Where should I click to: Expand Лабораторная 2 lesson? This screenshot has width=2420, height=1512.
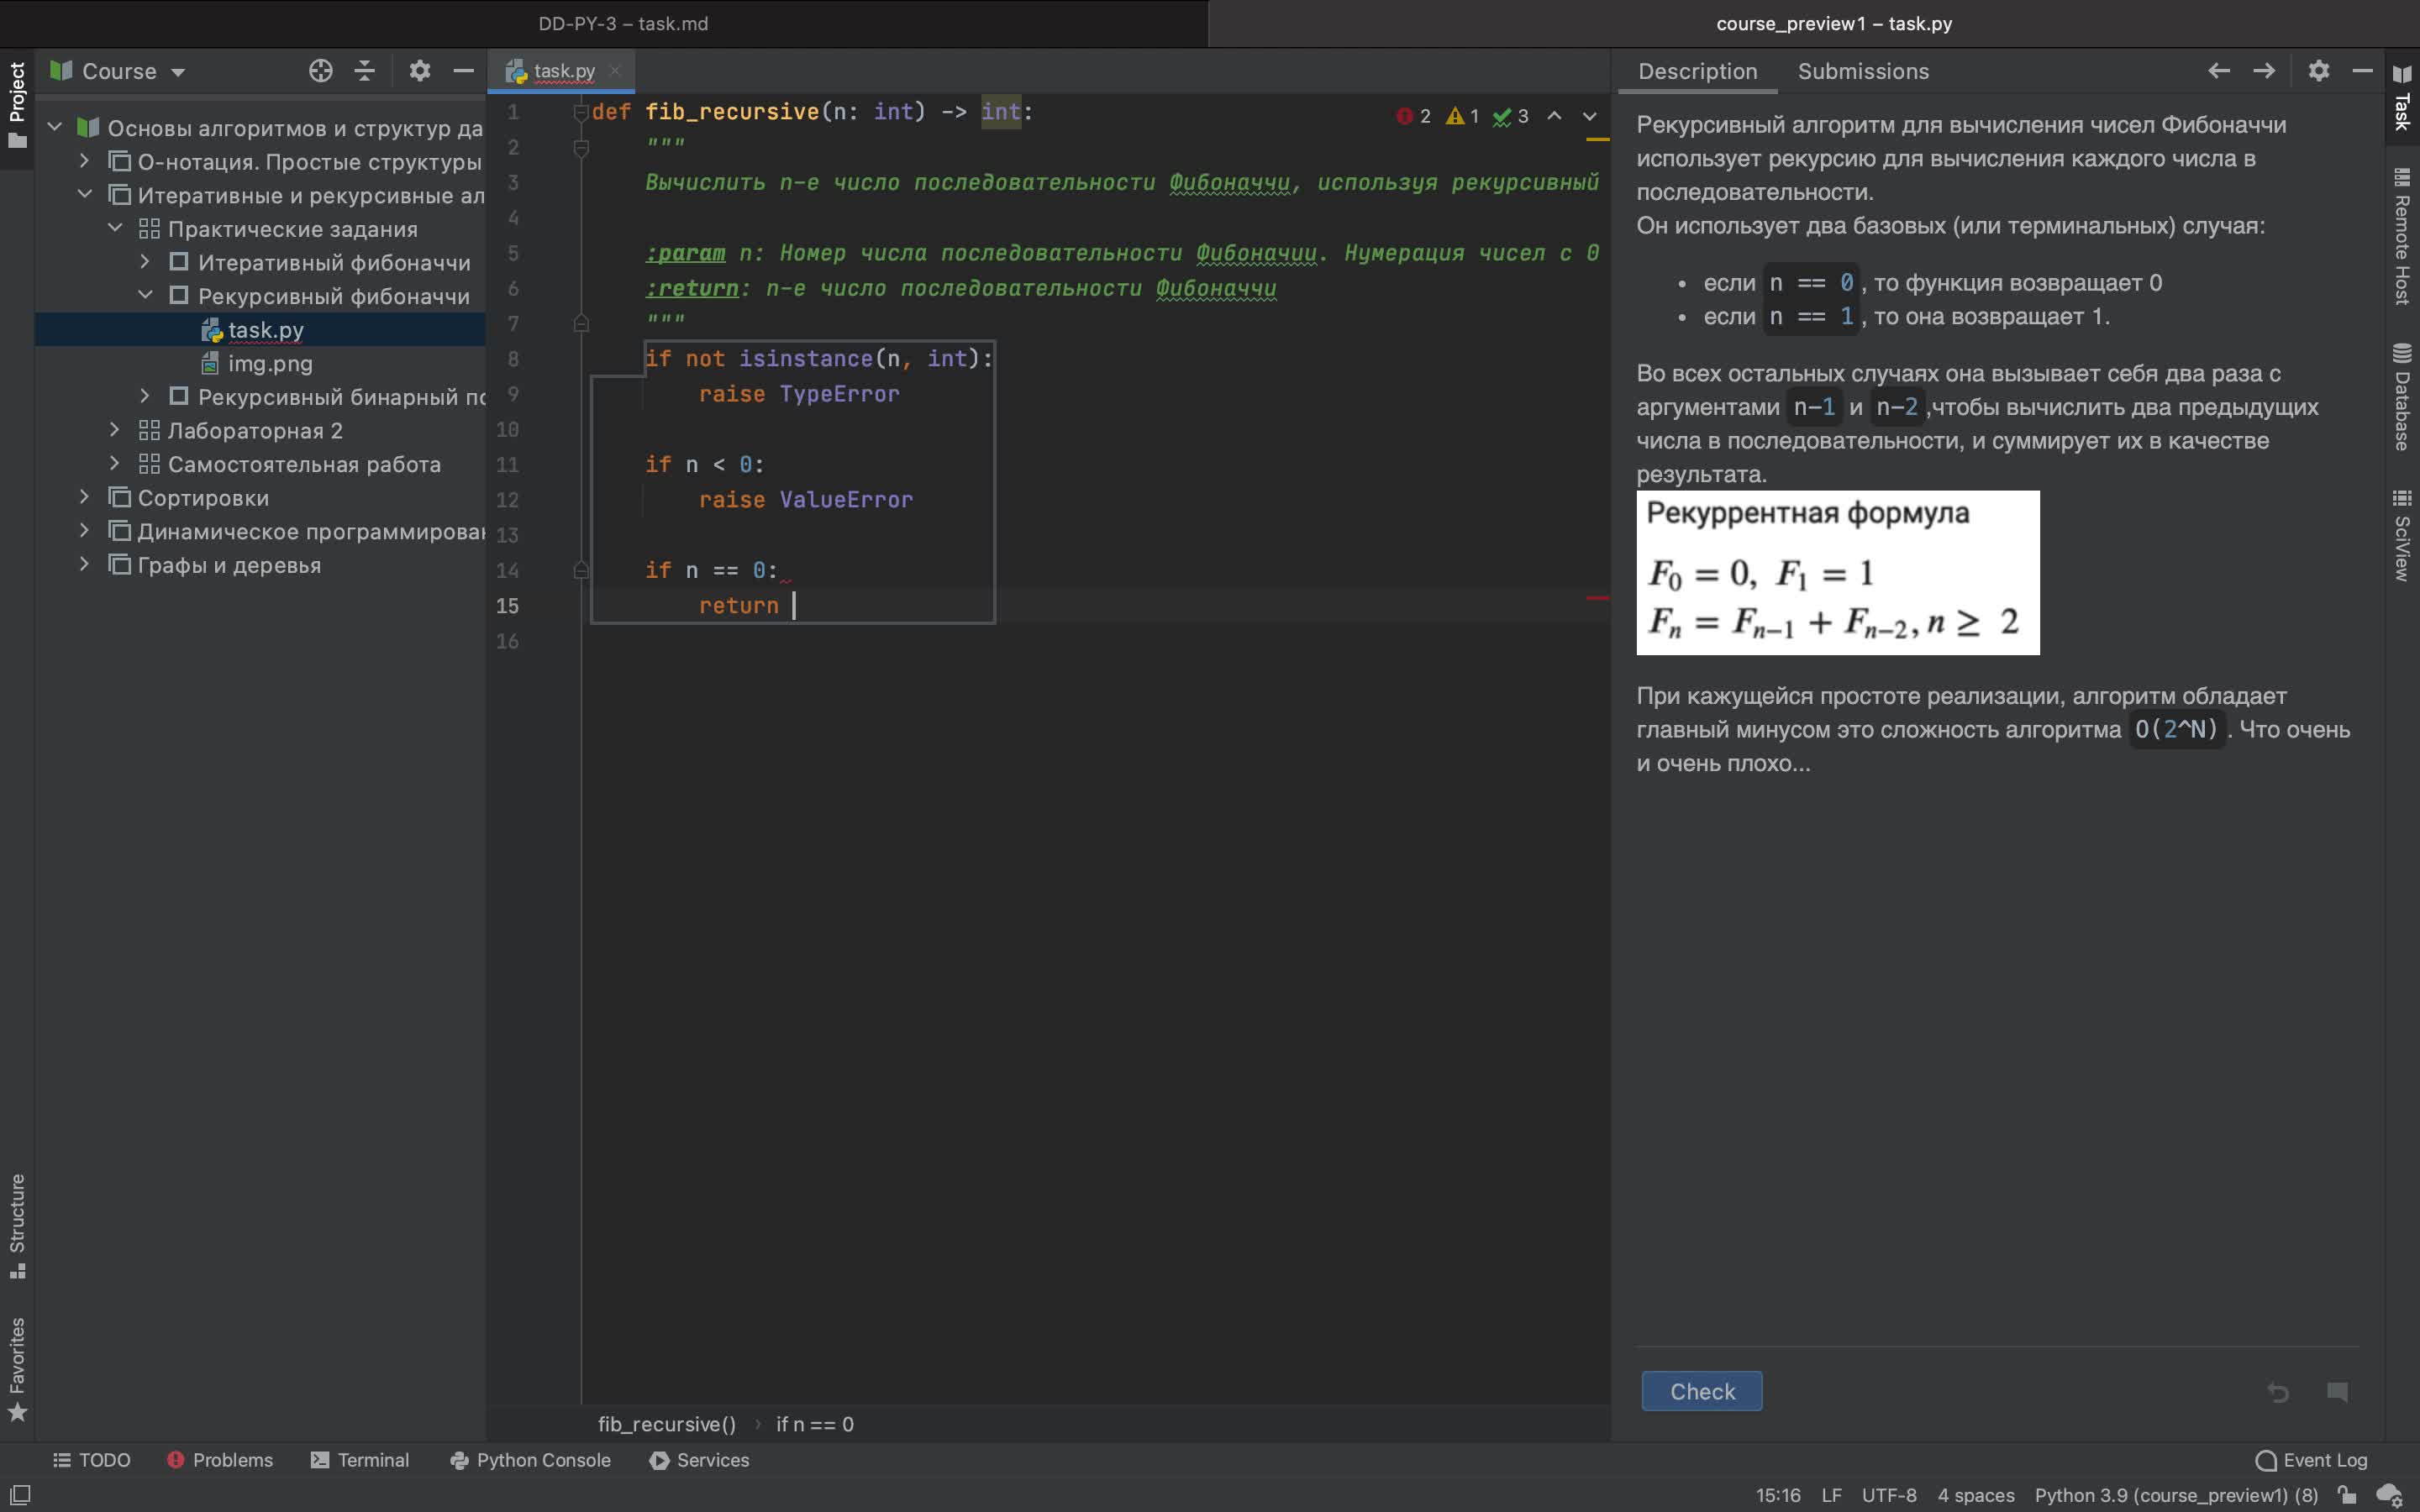[x=115, y=429]
